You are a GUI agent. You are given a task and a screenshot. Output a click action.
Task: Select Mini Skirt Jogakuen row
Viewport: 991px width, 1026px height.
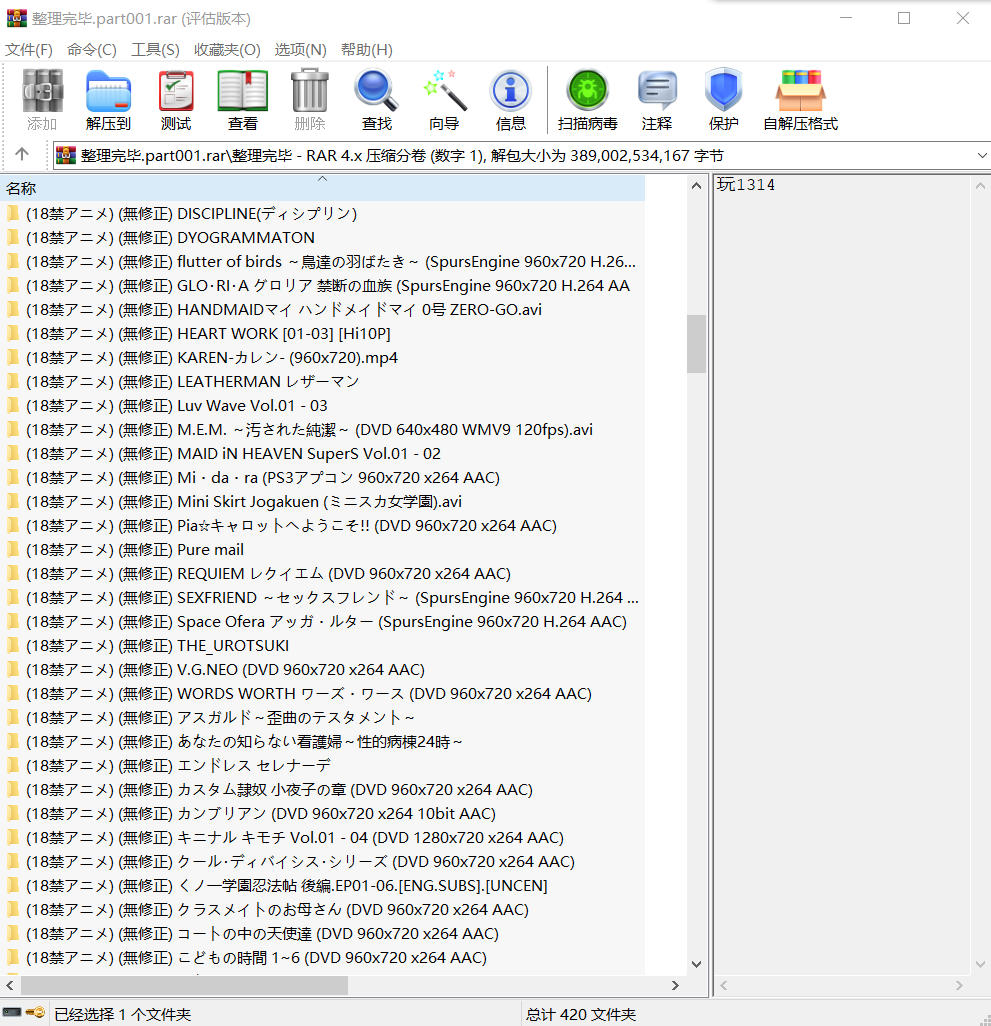pyautogui.click(x=322, y=502)
